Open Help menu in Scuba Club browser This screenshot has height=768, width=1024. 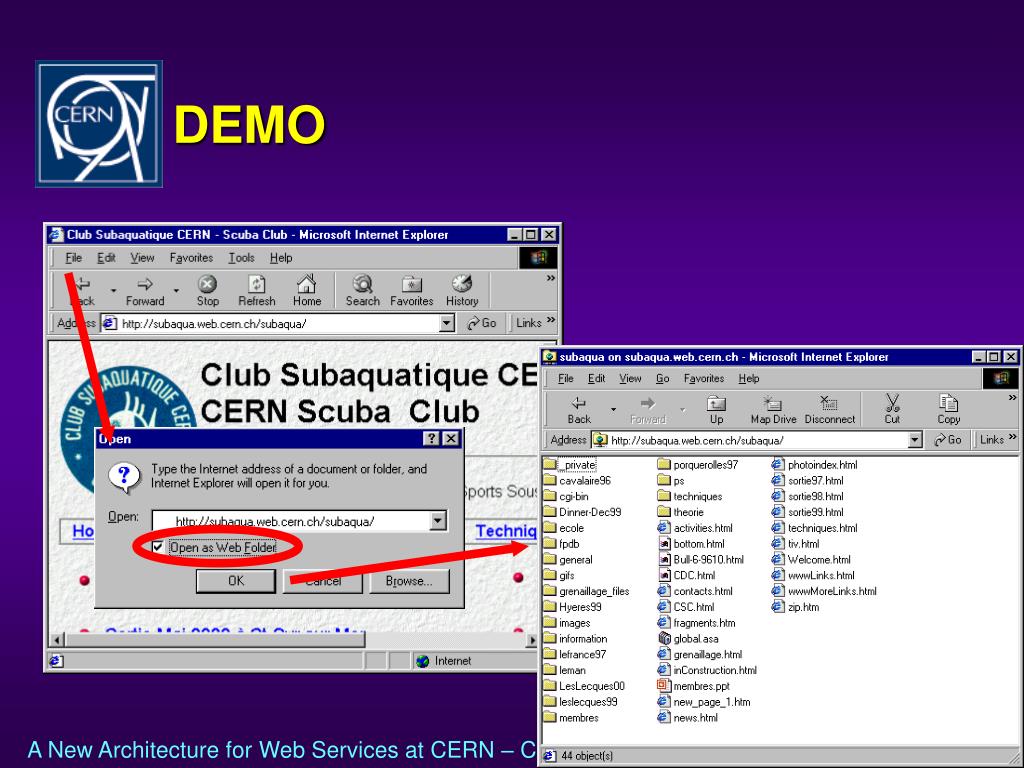[281, 258]
